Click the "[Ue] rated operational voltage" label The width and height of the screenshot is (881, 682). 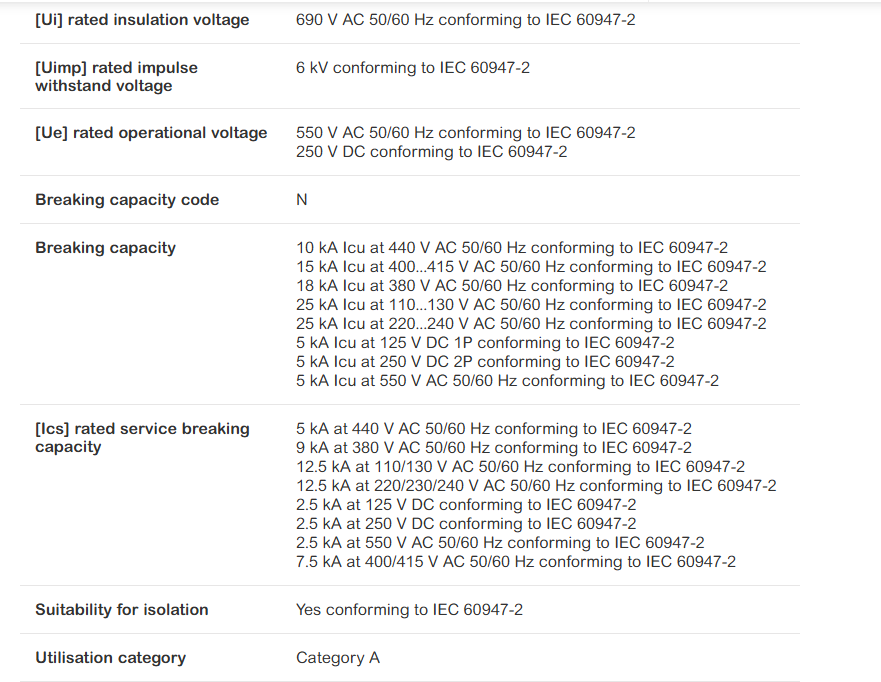pos(151,133)
